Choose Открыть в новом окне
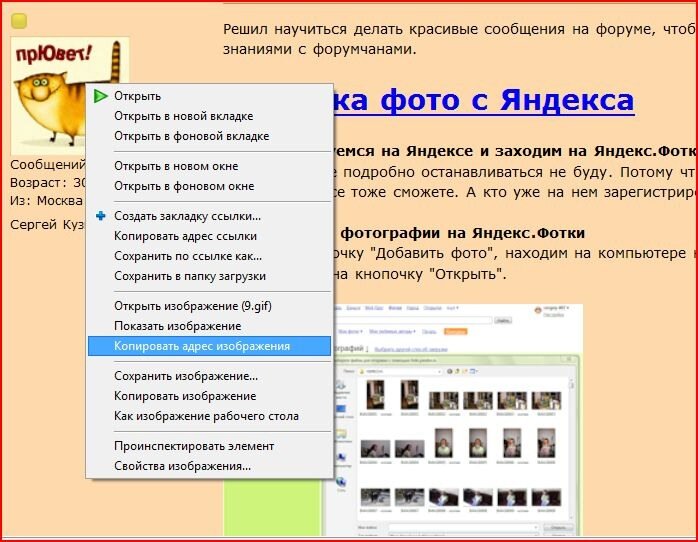Viewport: 698px width, 542px height. pyautogui.click(x=176, y=166)
